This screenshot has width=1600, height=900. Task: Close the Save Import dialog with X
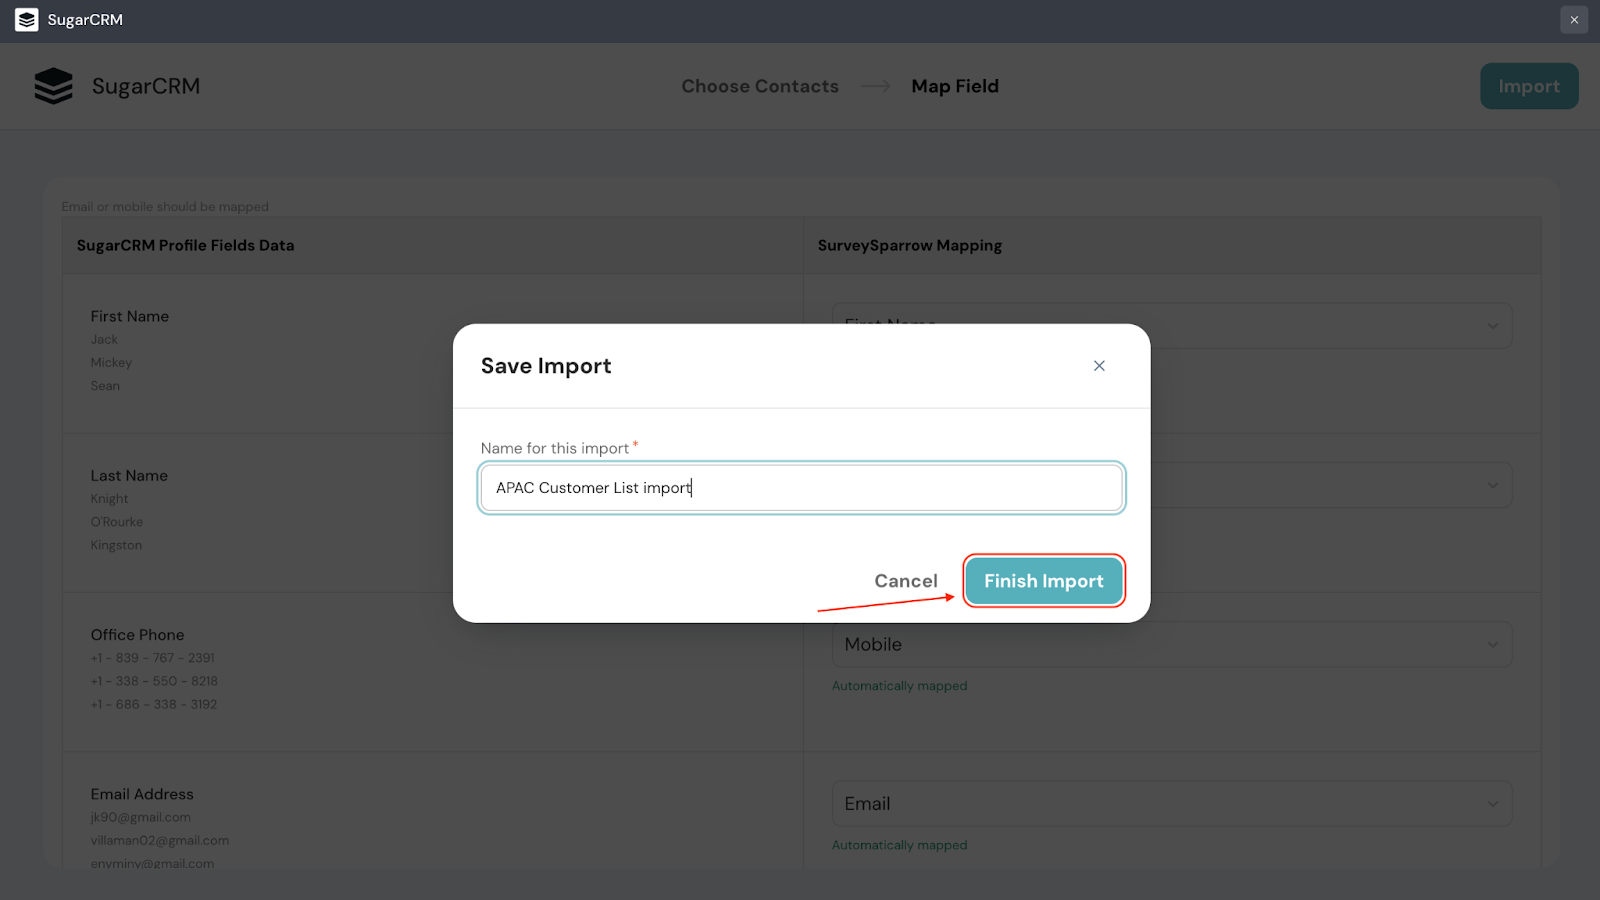(x=1099, y=366)
